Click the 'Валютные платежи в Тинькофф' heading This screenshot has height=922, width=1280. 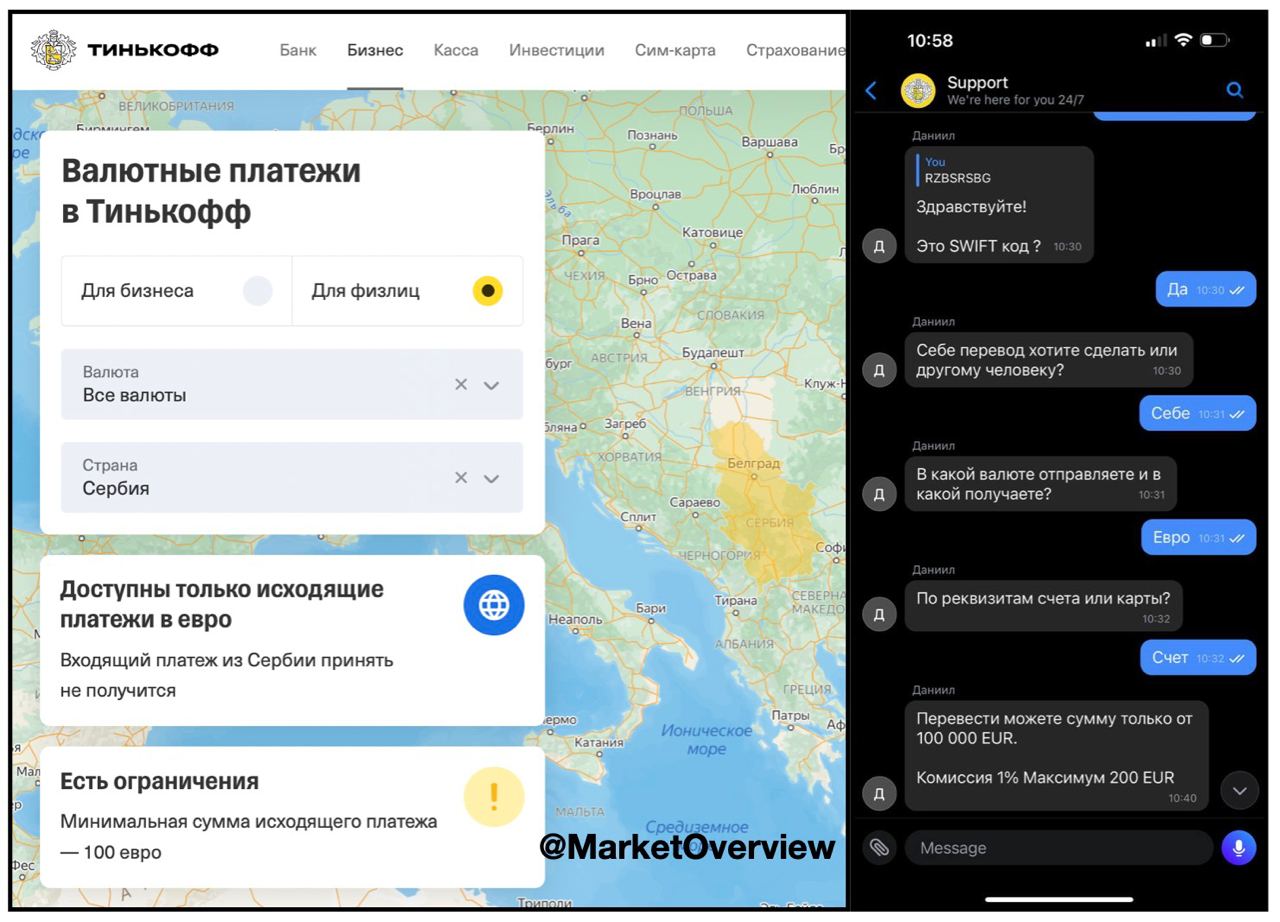[x=211, y=191]
